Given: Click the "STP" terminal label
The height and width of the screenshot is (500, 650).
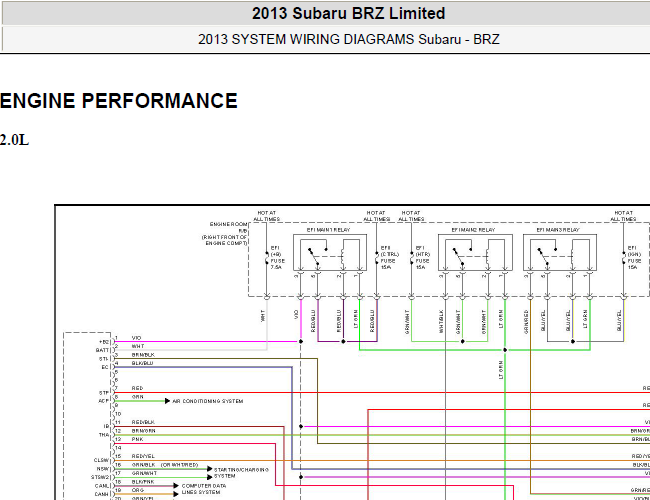Looking at the screenshot, I should (x=104, y=393).
